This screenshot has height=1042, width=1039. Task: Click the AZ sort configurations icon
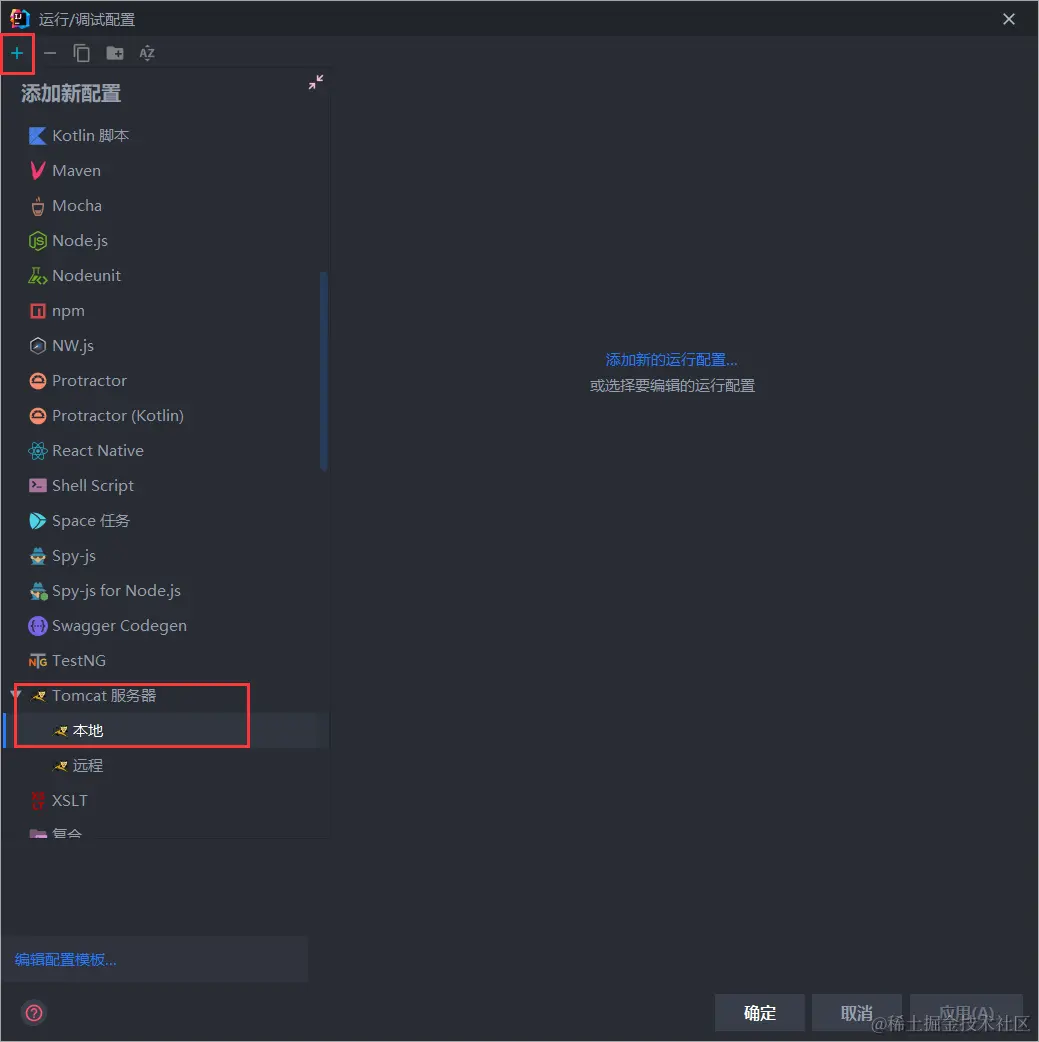coord(147,53)
